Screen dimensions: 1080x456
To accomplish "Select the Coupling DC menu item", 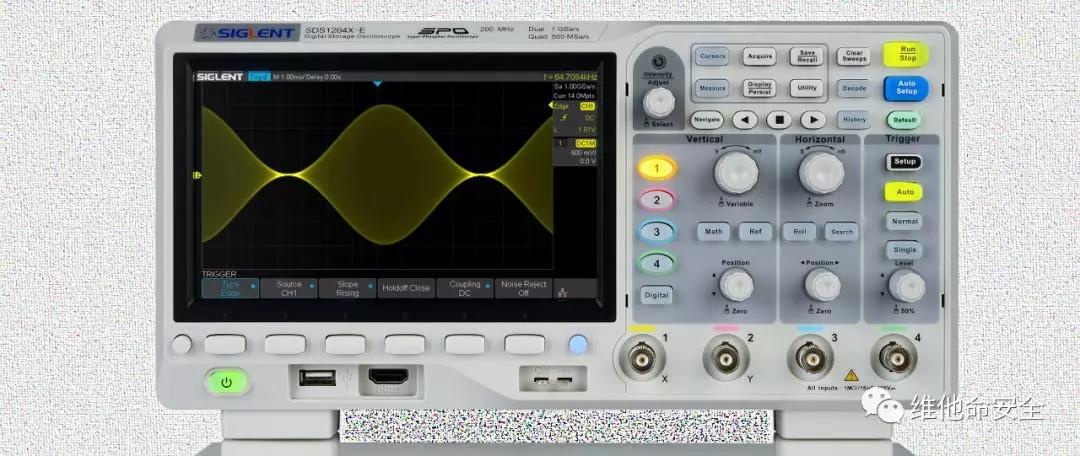I will [x=465, y=288].
